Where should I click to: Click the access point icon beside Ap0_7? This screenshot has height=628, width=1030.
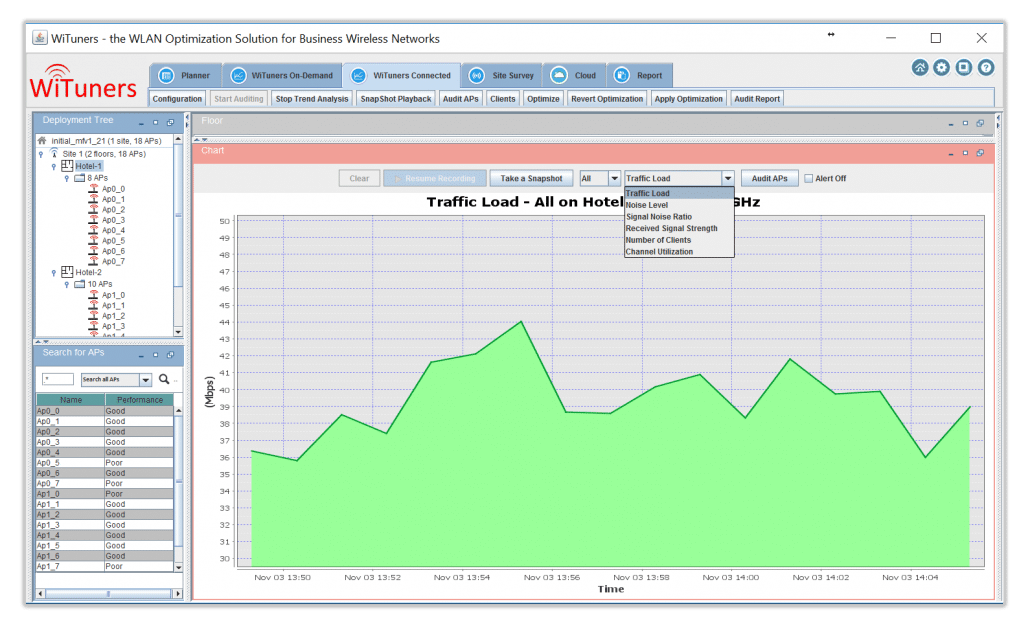[x=93, y=261]
